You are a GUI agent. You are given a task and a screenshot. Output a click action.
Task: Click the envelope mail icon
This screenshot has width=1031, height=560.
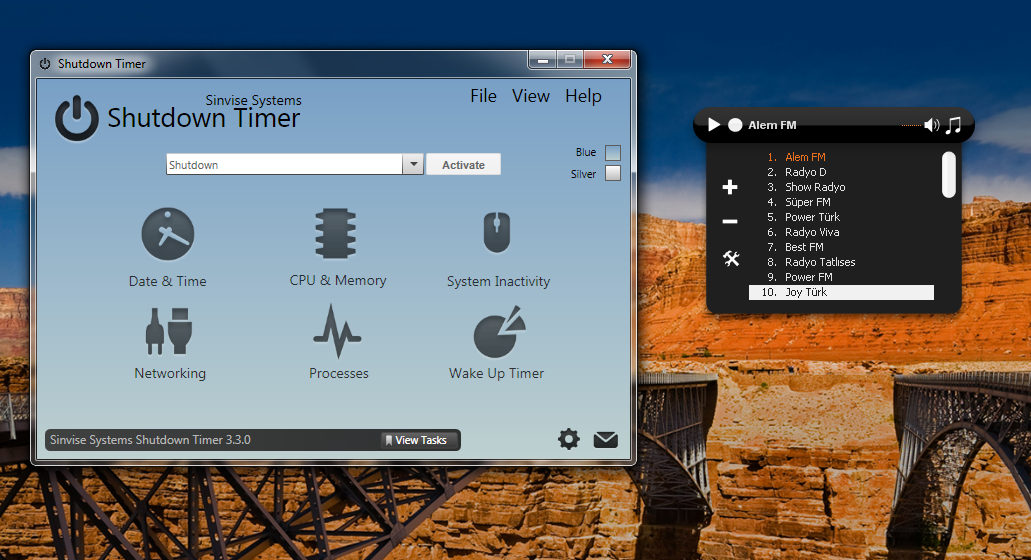[x=606, y=439]
